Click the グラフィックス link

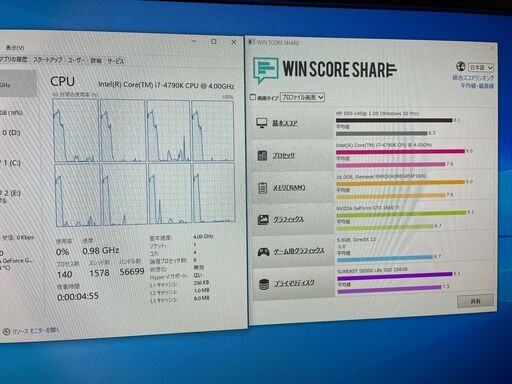pos(289,219)
